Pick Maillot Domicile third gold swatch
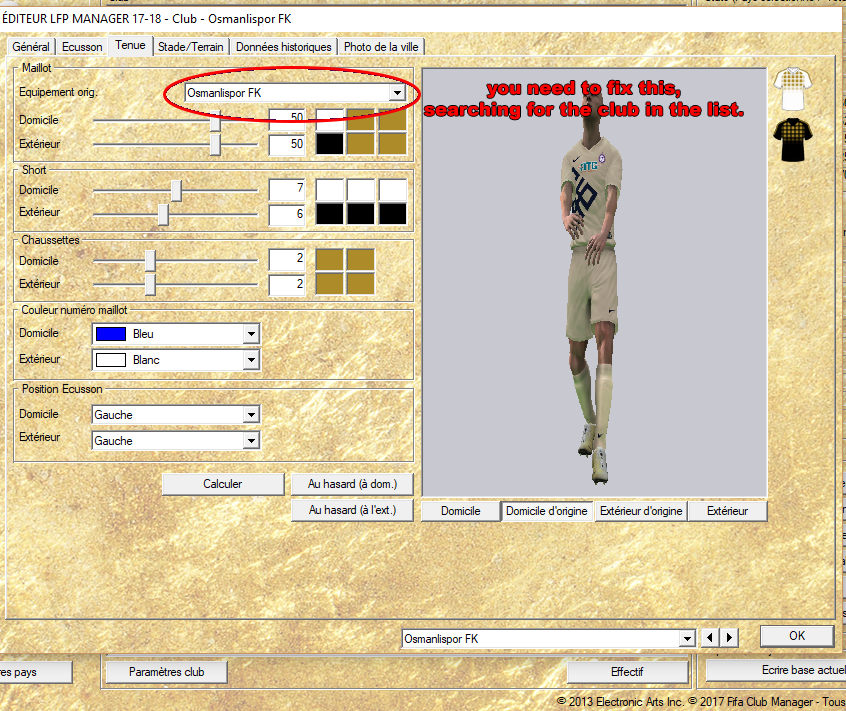Screen dimensions: 846x711 [393, 120]
